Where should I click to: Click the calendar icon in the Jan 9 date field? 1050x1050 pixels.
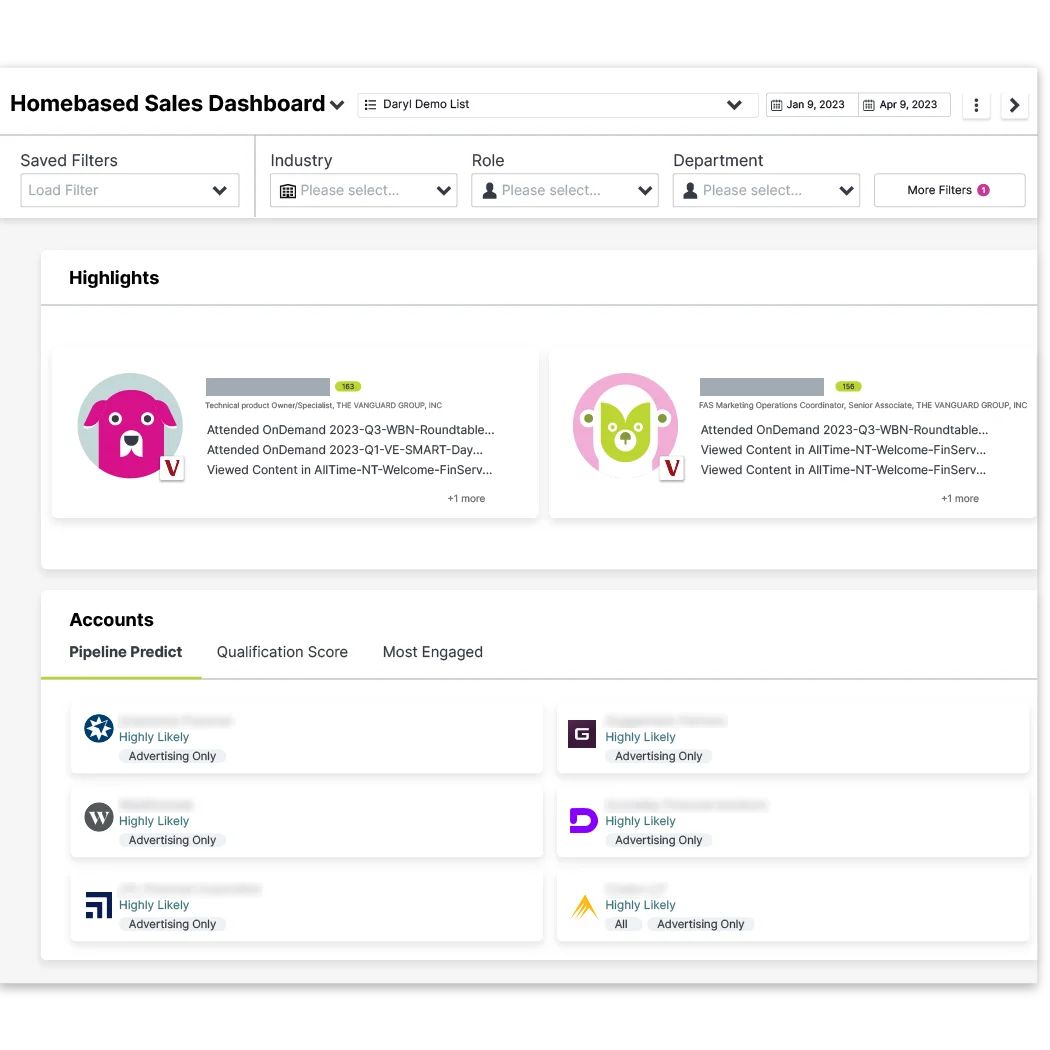[775, 104]
